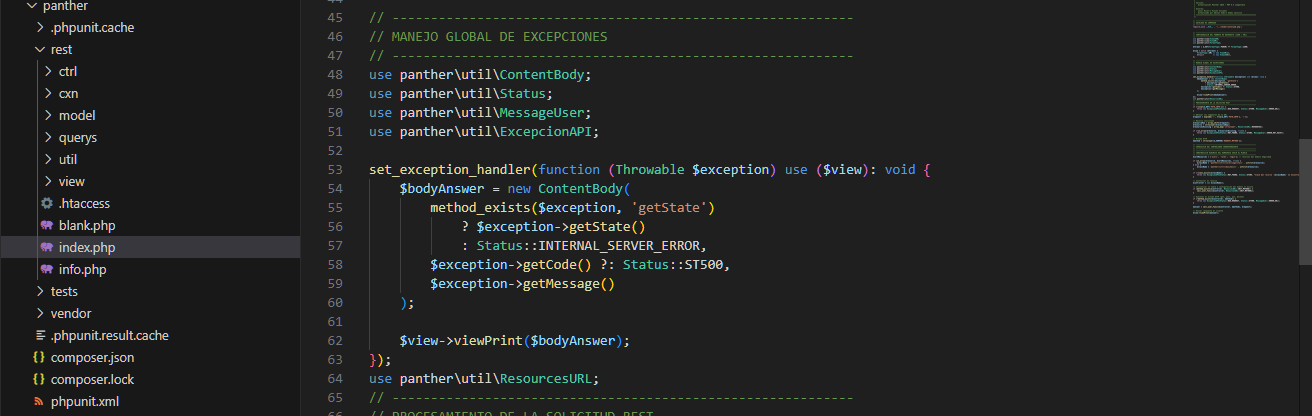This screenshot has width=1312, height=416.
Task: Click the braces icon of composer.lock
Action: coord(39,379)
